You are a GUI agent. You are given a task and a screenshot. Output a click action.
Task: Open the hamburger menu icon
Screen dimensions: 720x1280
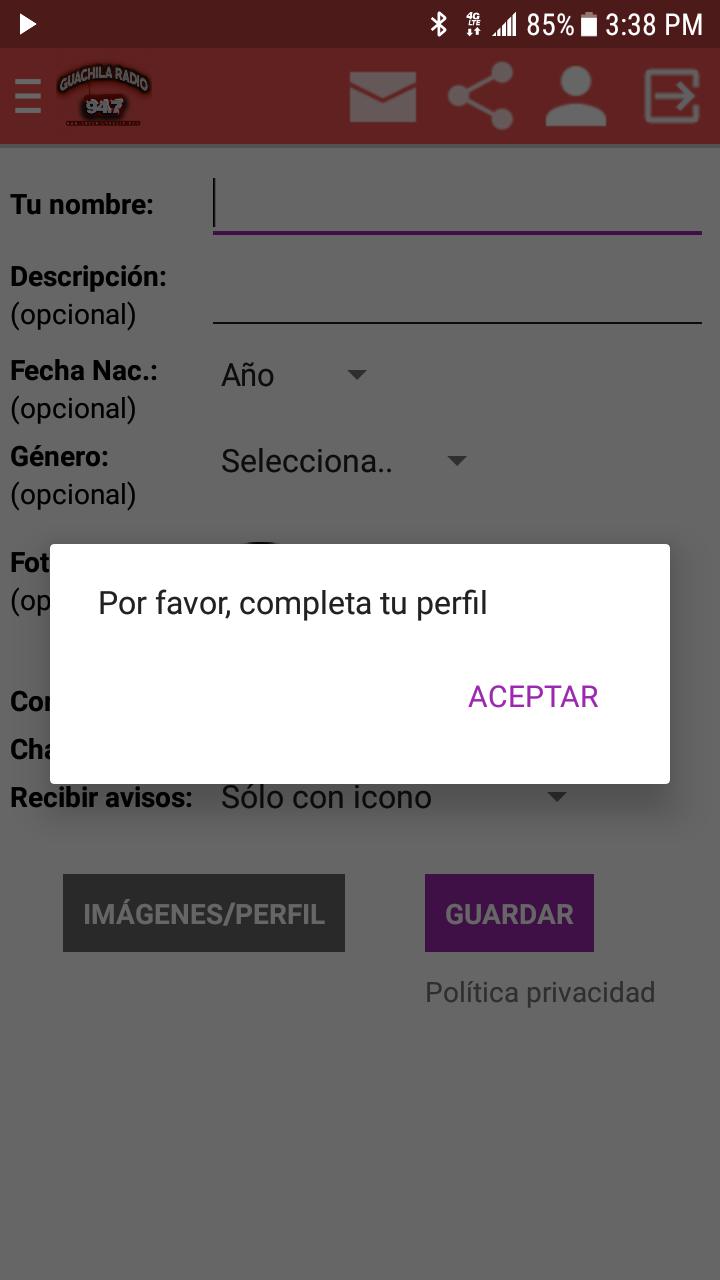coord(28,97)
